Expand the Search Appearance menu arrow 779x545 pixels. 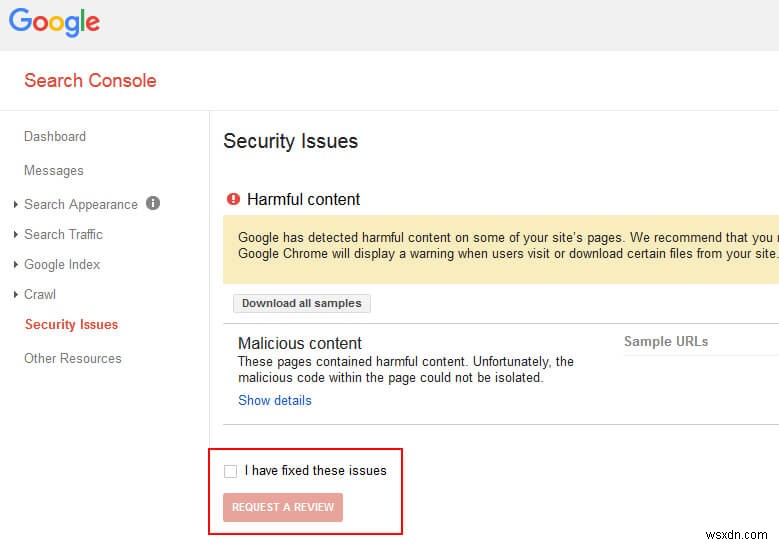(16, 205)
